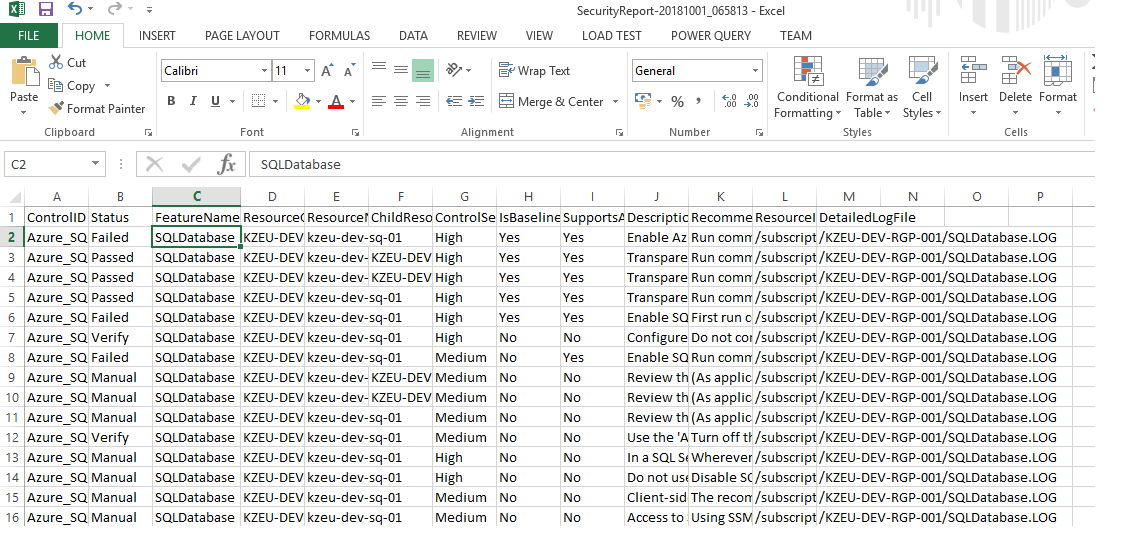Select the highlighted Bottom Align icon
The width and height of the screenshot is (1124, 538).
(x=423, y=70)
